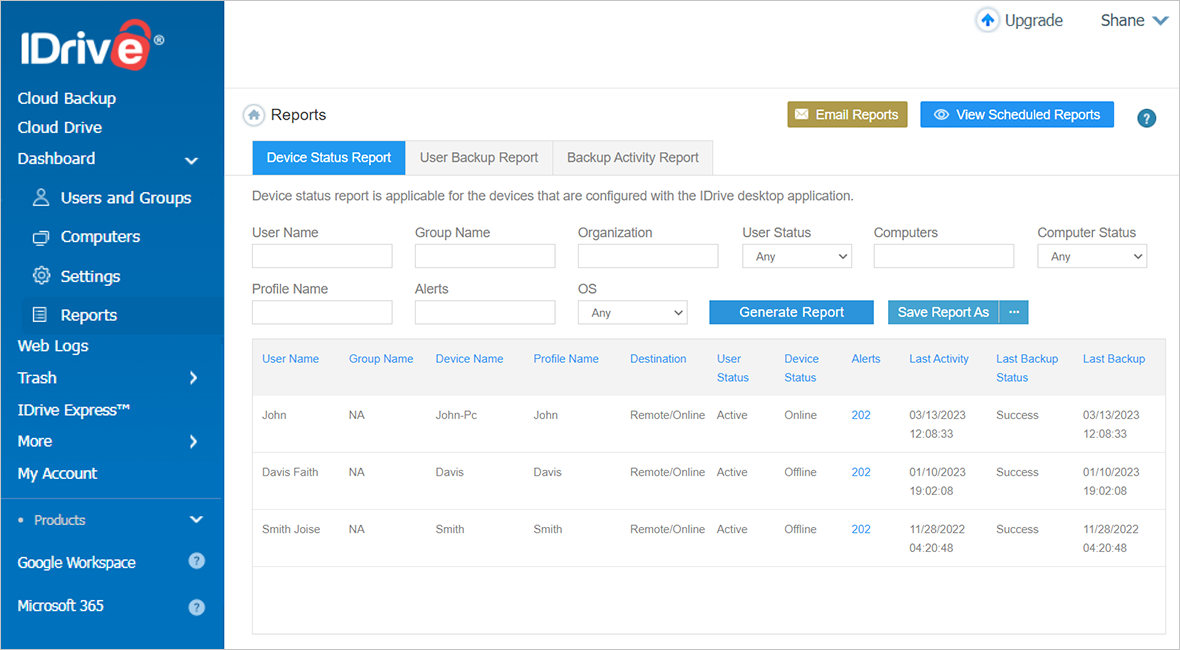Click the User Name filter field
Viewport: 1180px width, 650px height.
[322, 257]
